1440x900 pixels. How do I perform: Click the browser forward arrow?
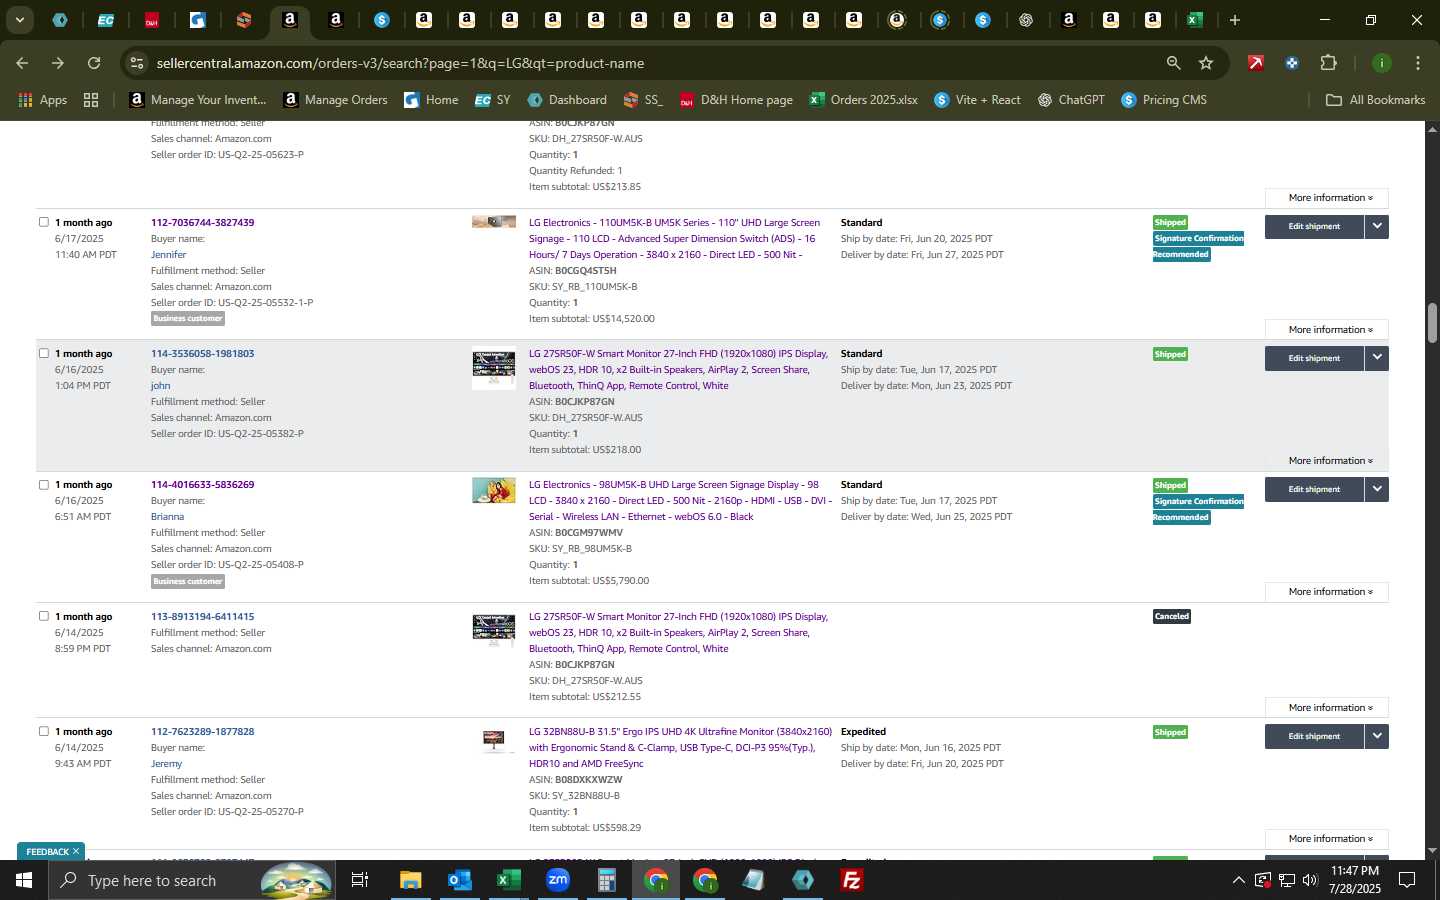[x=58, y=63]
